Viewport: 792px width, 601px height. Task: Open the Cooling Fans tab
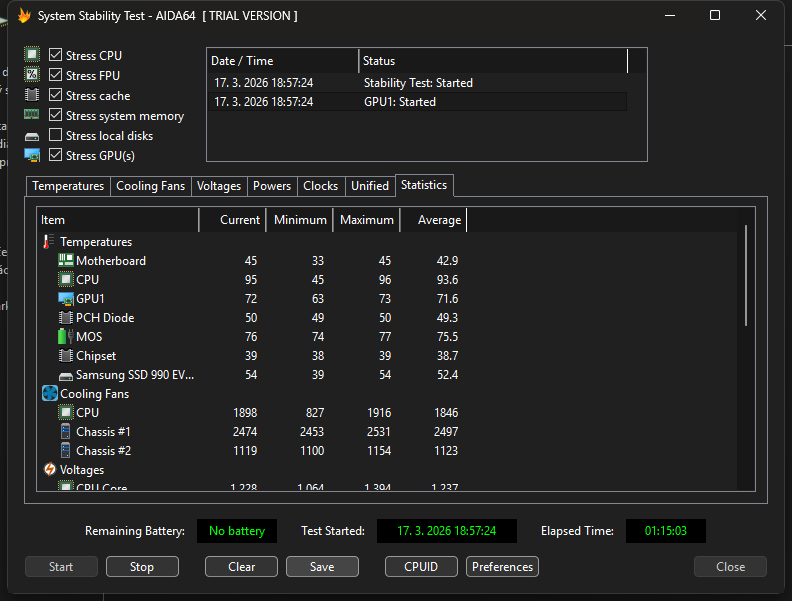coord(151,186)
